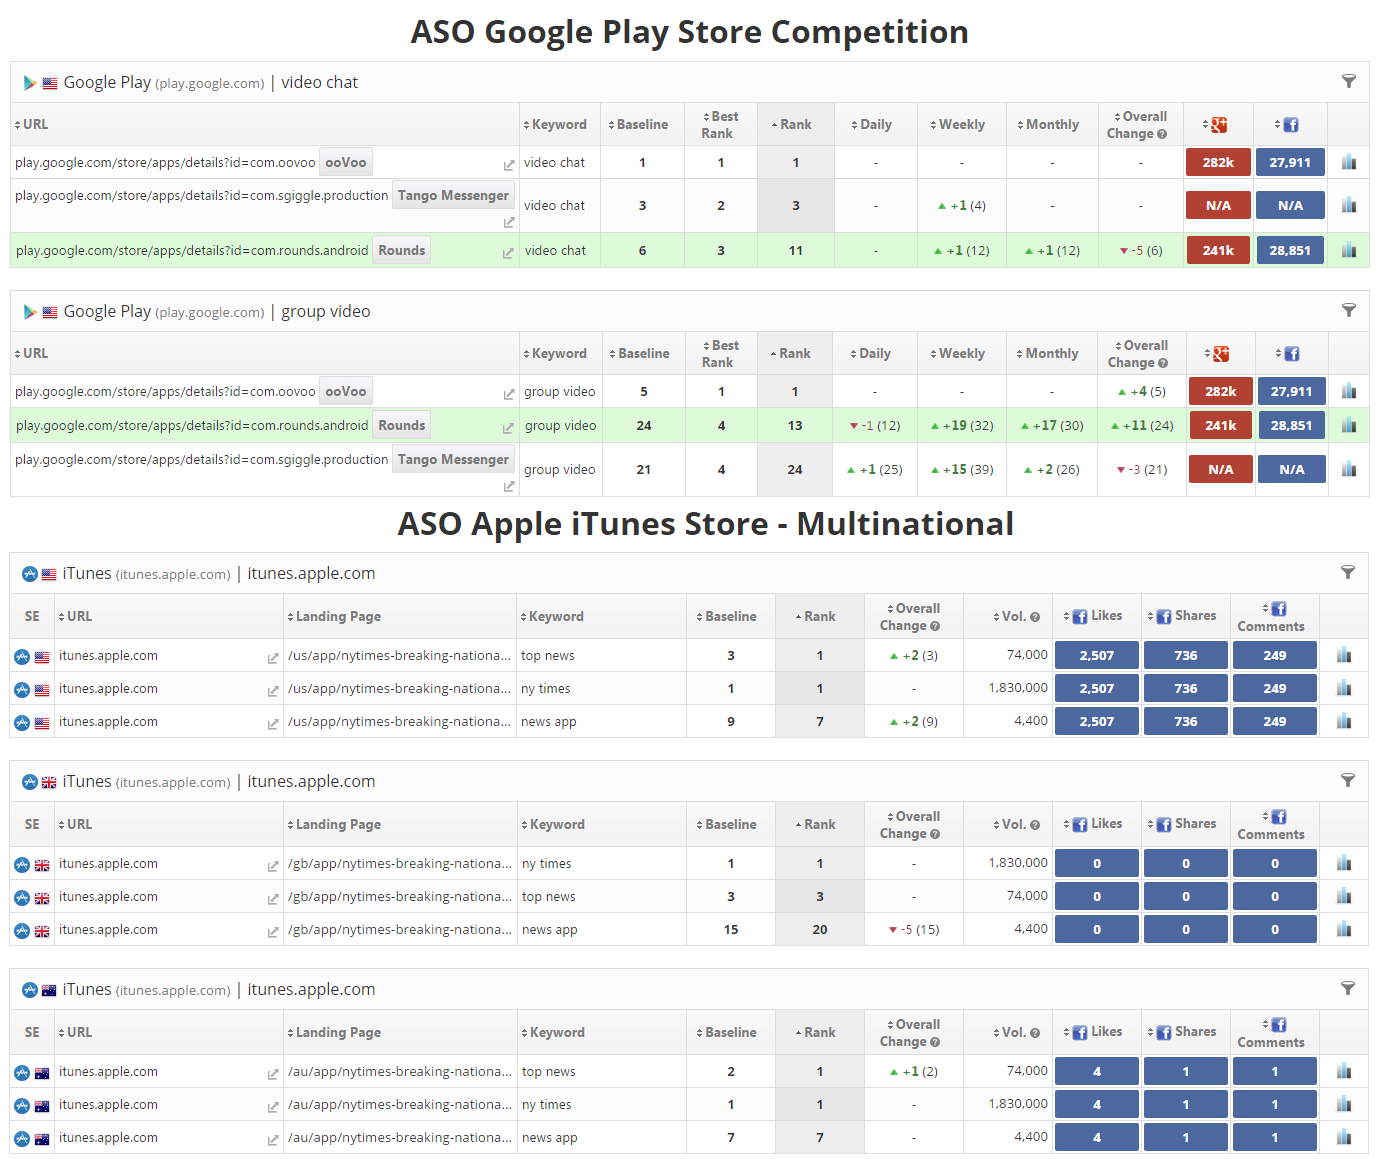This screenshot has height=1159, width=1380.
Task: Sort the video chat table by Best Rank
Action: pyautogui.click(x=720, y=125)
